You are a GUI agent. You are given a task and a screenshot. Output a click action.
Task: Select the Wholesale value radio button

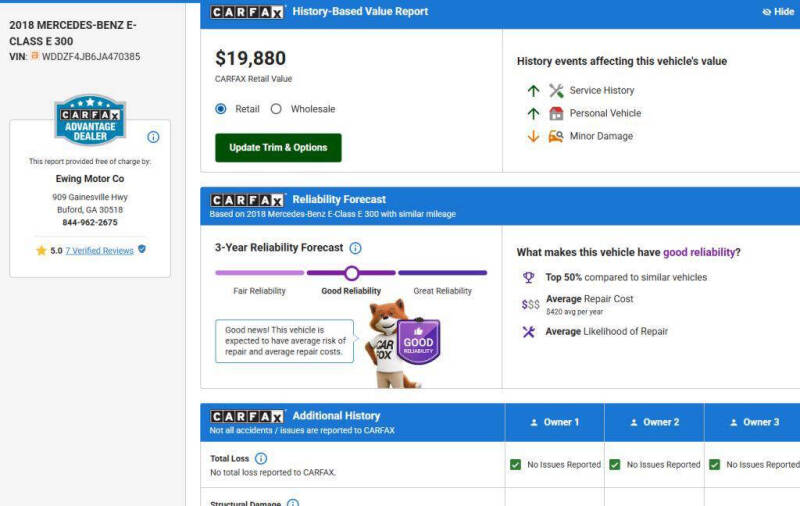coord(276,109)
